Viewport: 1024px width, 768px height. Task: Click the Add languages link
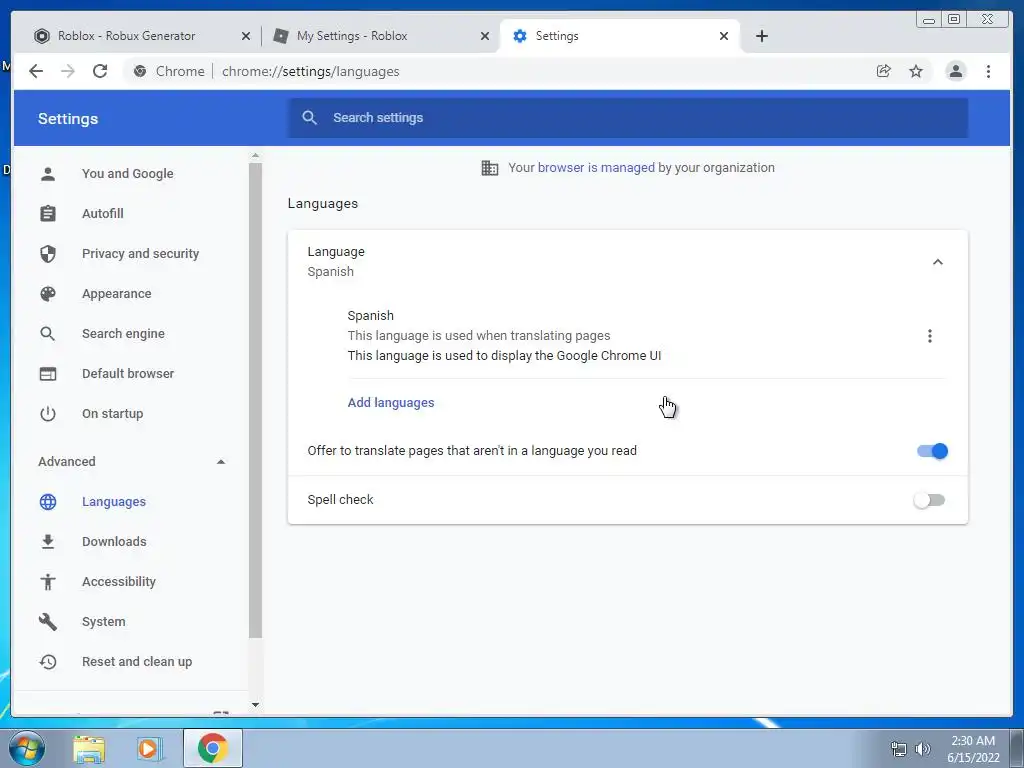(391, 403)
